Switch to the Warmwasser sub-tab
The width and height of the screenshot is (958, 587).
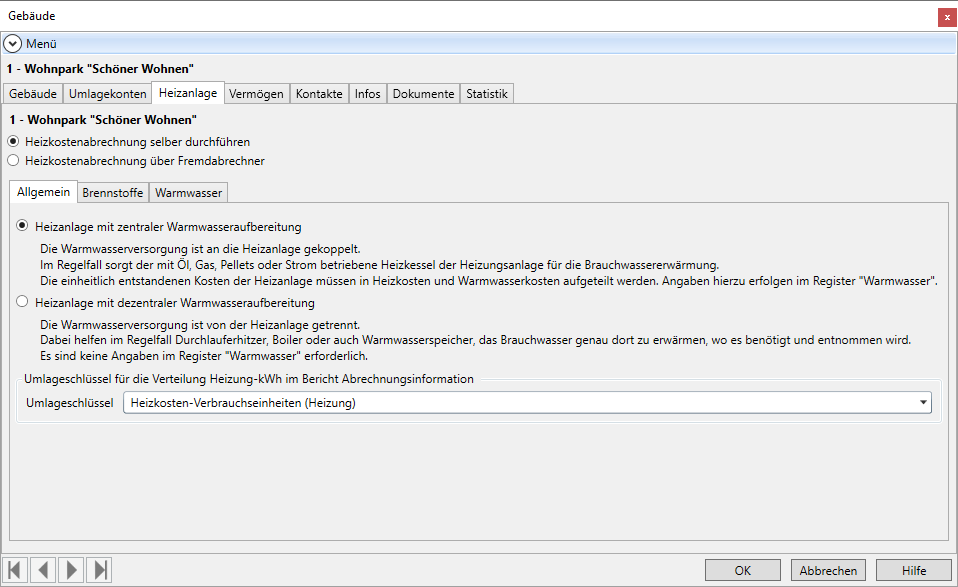[190, 192]
